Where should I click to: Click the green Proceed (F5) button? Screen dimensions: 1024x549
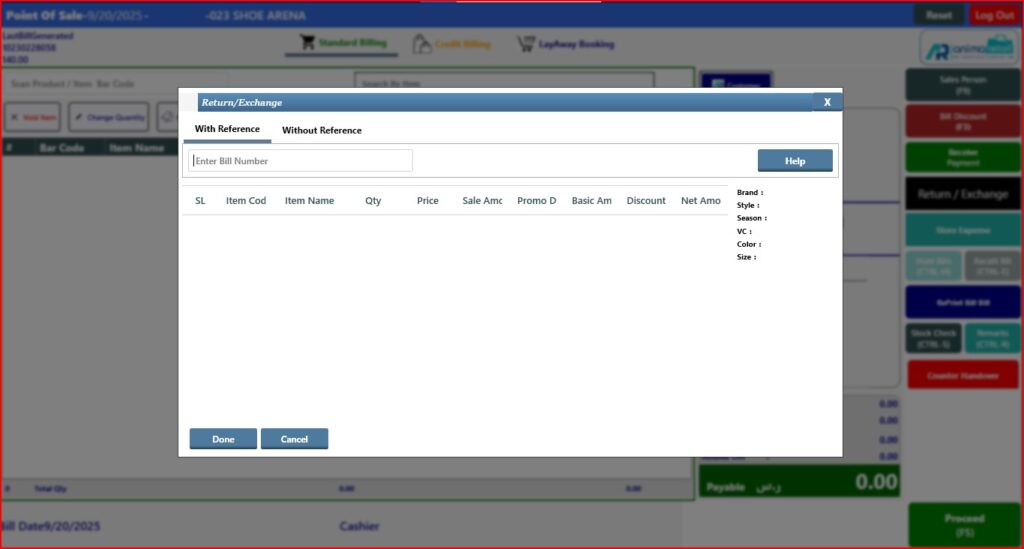(x=964, y=525)
